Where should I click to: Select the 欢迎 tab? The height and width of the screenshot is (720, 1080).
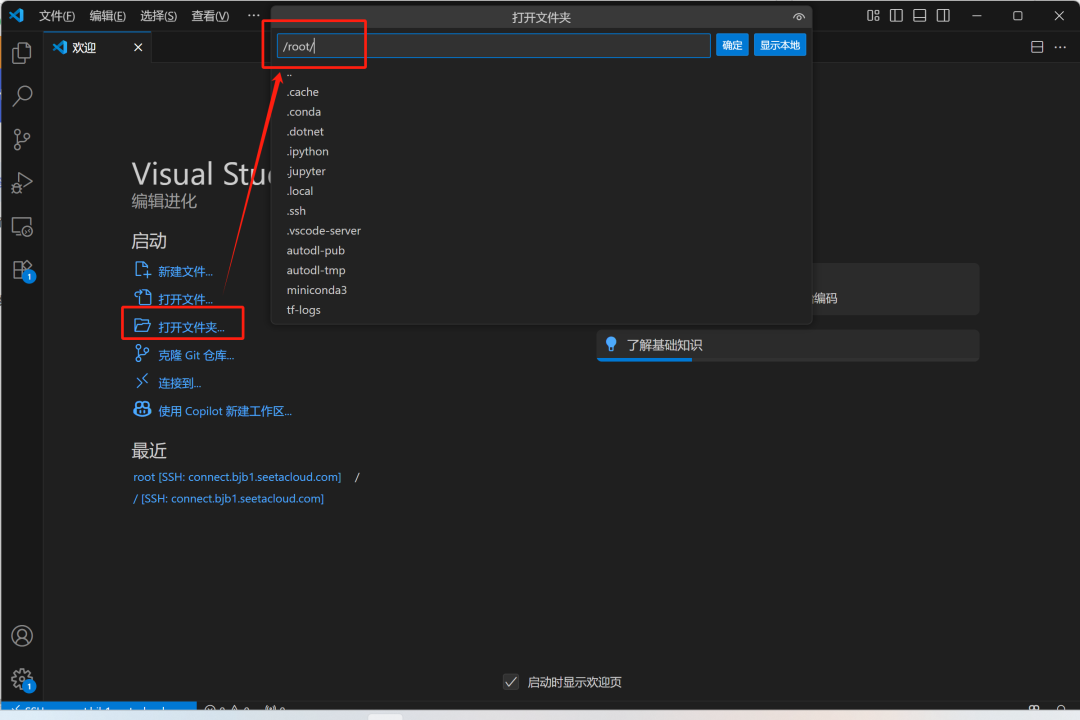point(98,47)
